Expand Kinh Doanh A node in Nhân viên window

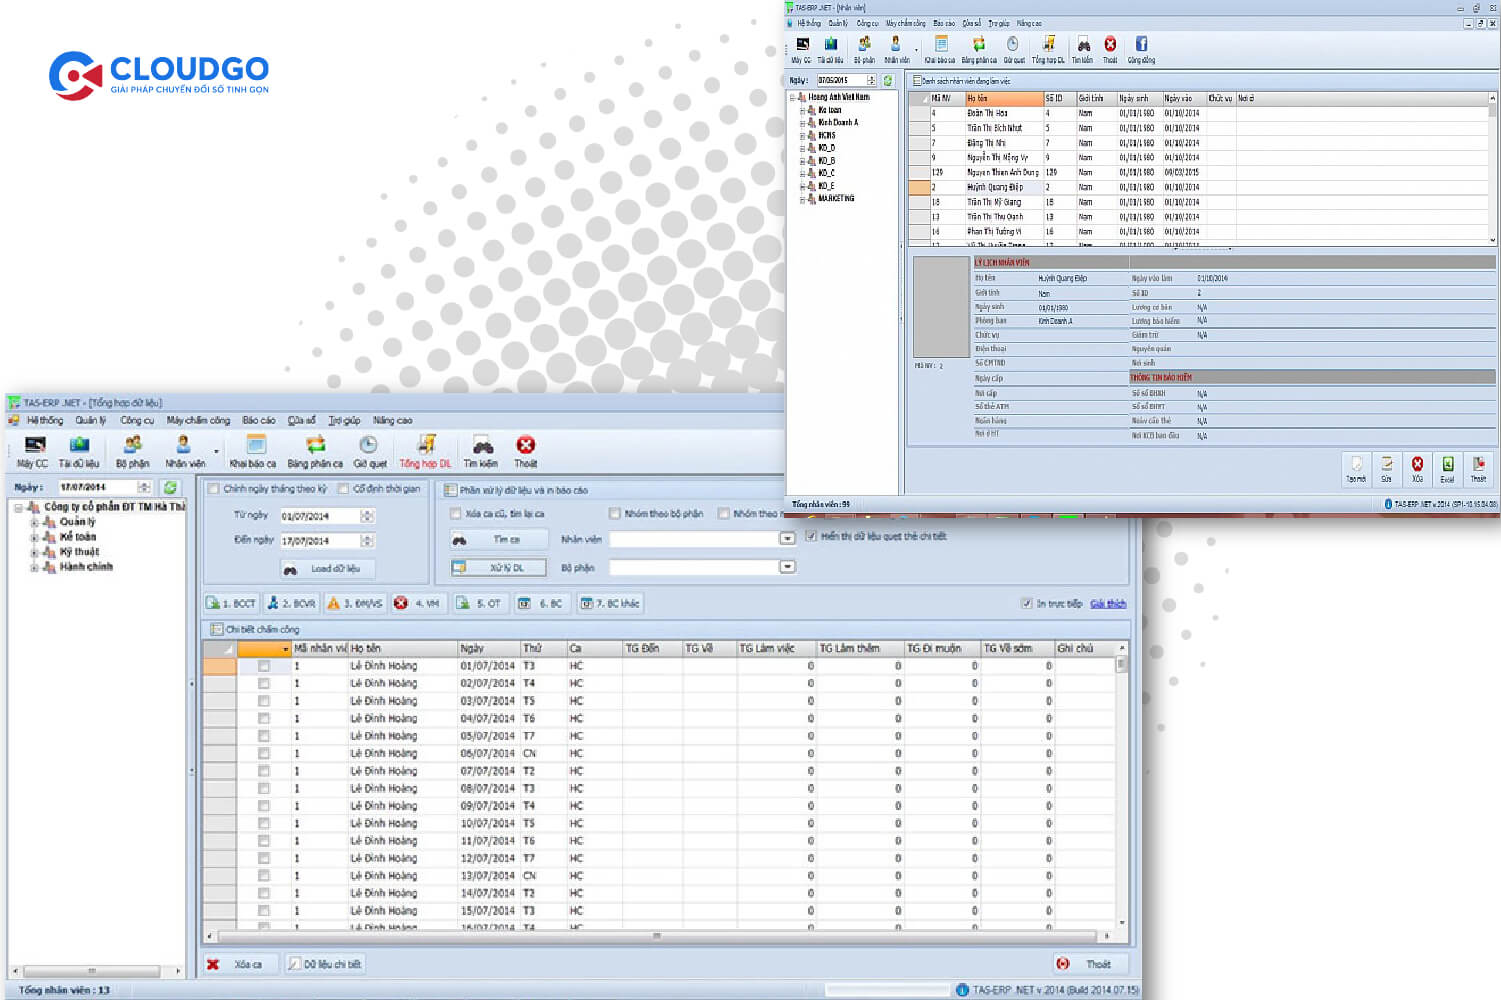click(802, 122)
